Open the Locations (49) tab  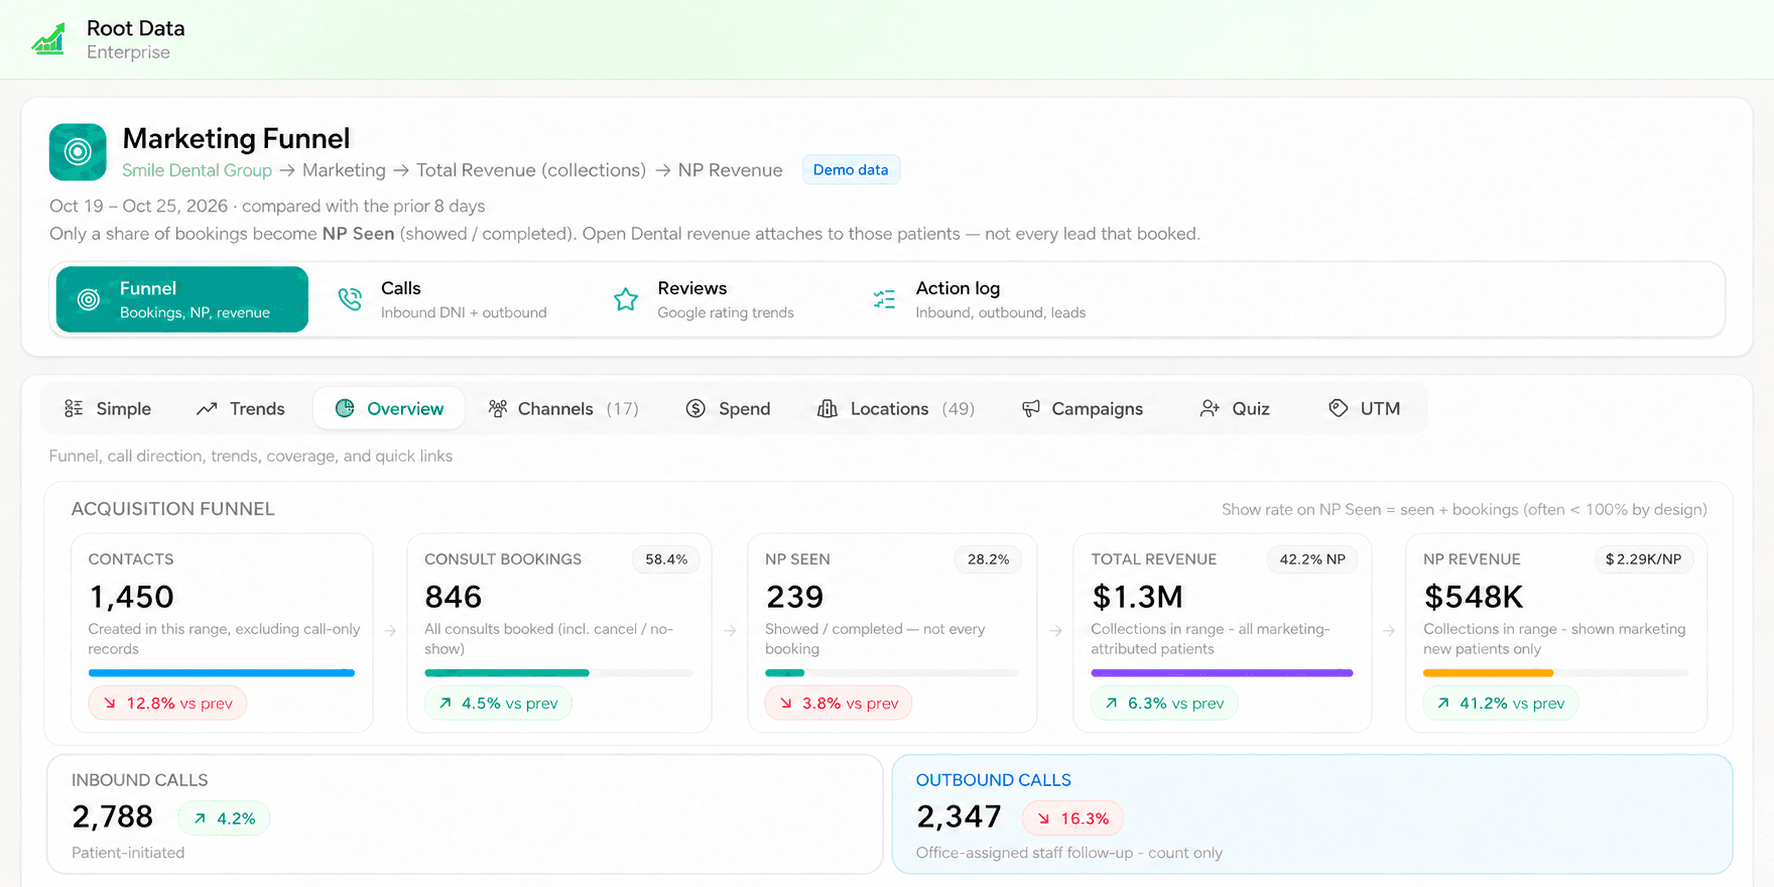tap(896, 408)
